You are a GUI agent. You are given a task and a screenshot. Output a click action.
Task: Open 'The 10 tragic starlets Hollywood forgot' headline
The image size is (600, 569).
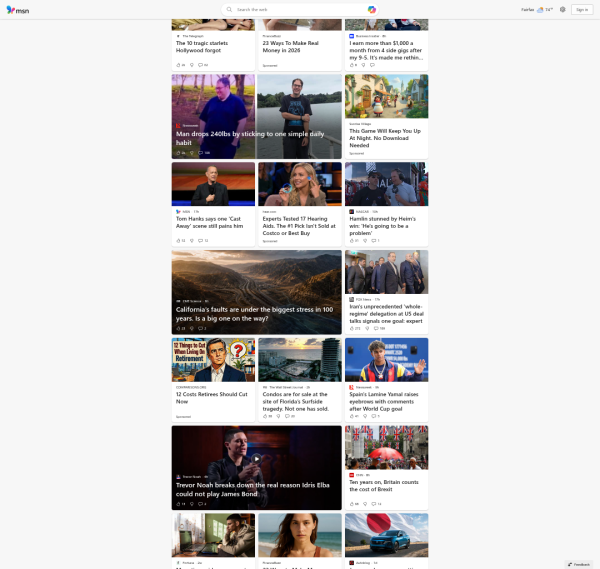(x=202, y=47)
